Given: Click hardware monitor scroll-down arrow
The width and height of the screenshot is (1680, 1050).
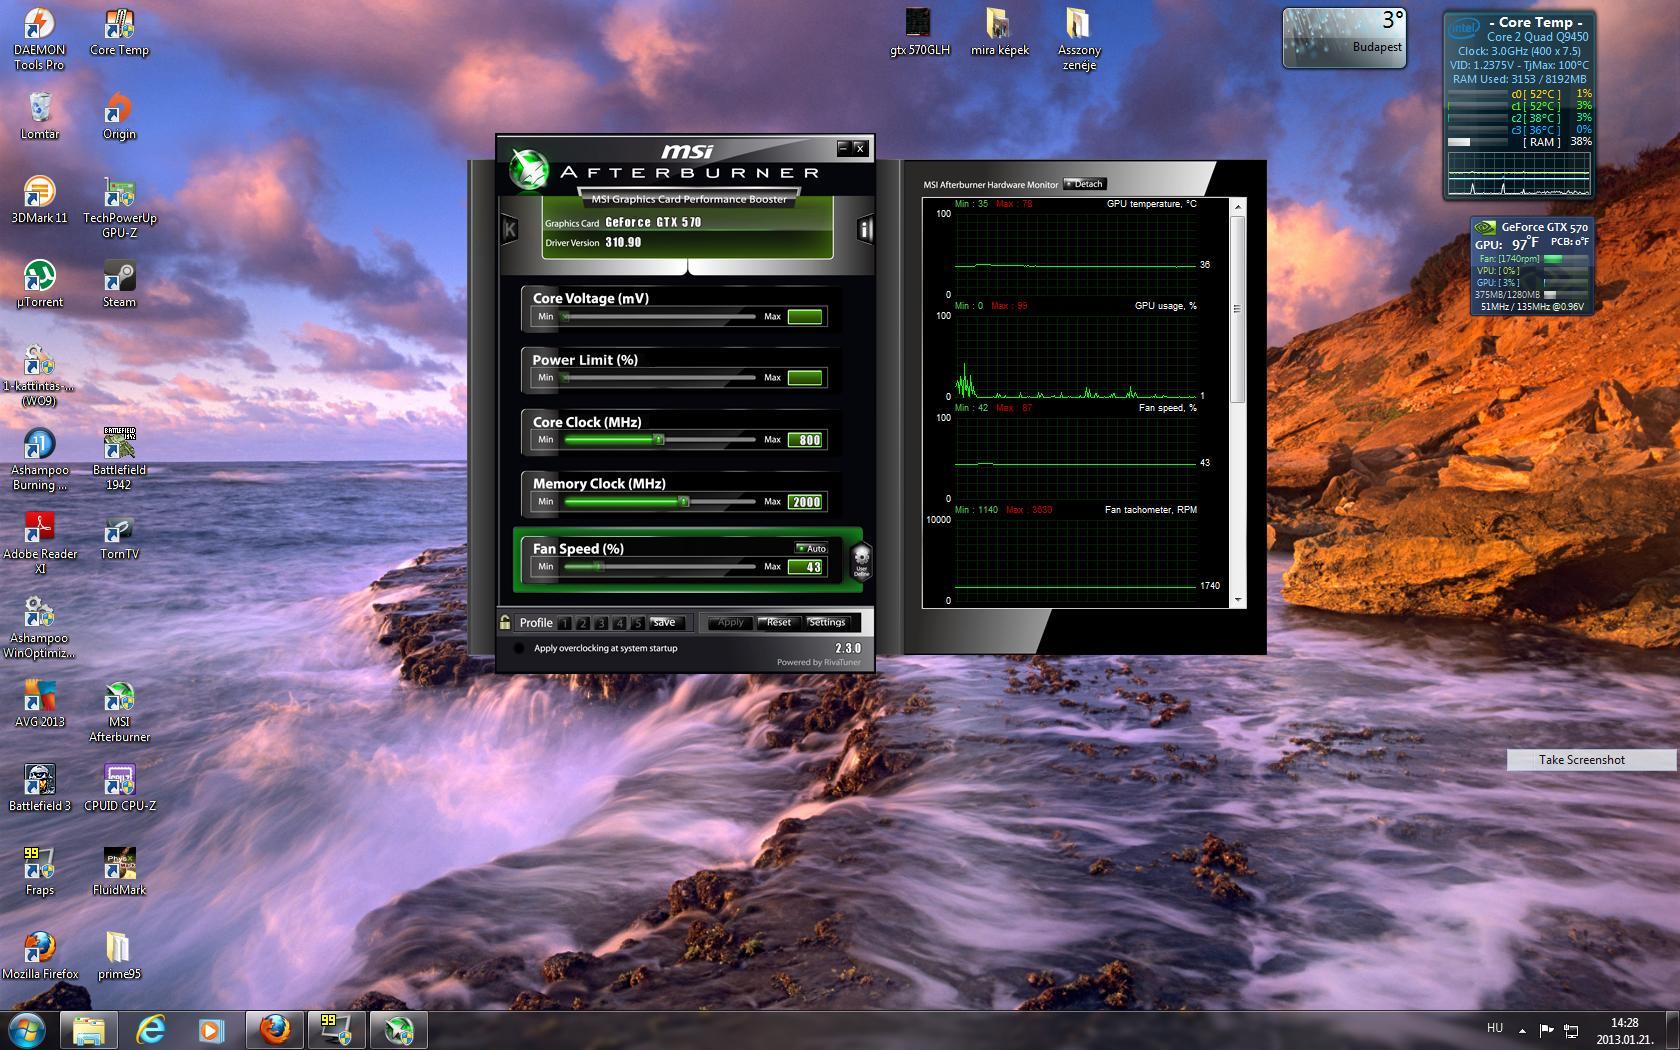Looking at the screenshot, I should pyautogui.click(x=1238, y=600).
